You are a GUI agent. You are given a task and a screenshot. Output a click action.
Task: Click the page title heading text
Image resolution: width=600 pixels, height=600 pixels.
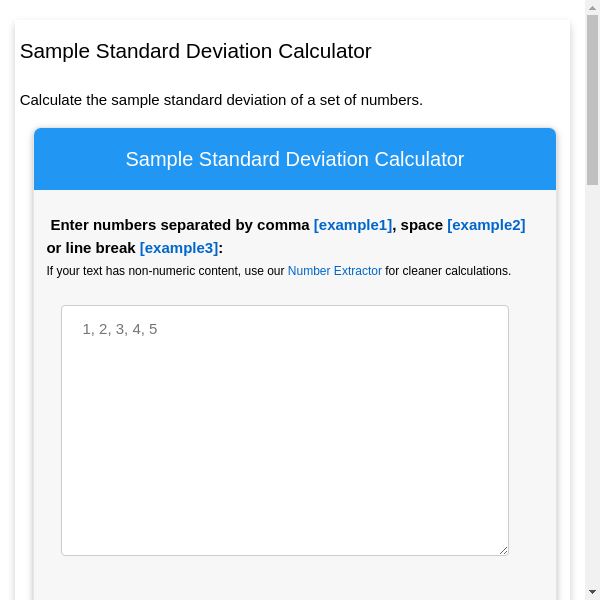195,51
